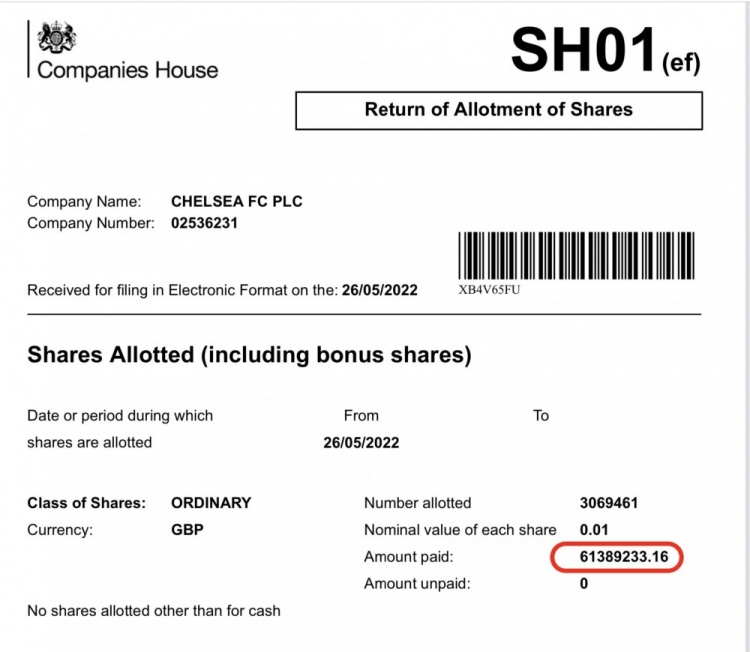Click the amount unpaid value 0
Image resolution: width=750 pixels, height=652 pixels.
coord(584,584)
